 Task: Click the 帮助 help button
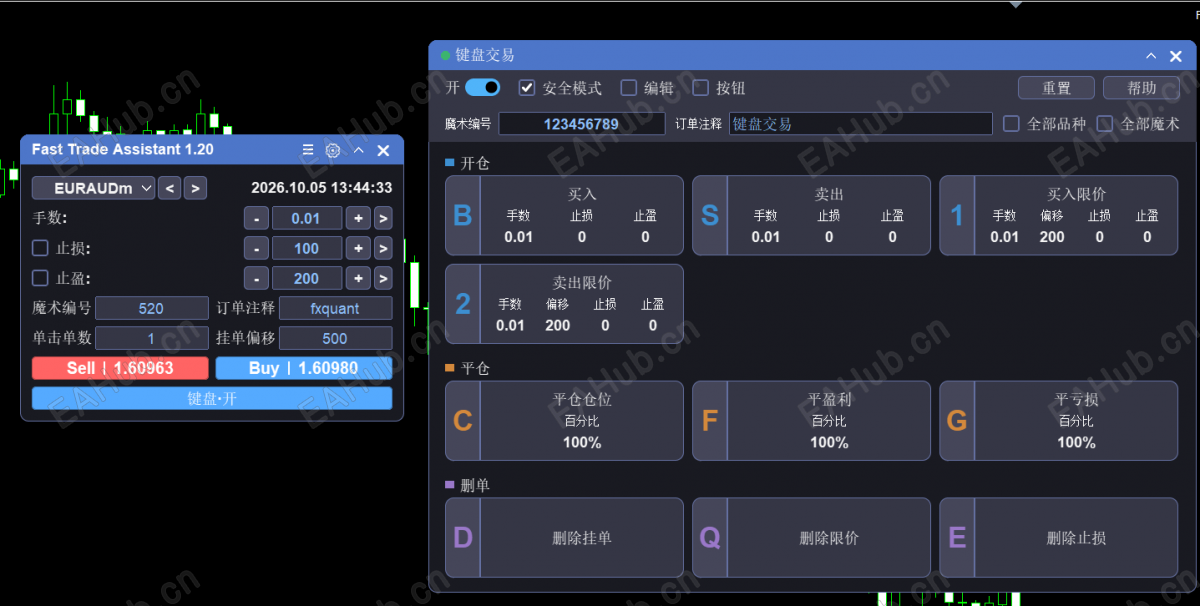pos(1141,88)
